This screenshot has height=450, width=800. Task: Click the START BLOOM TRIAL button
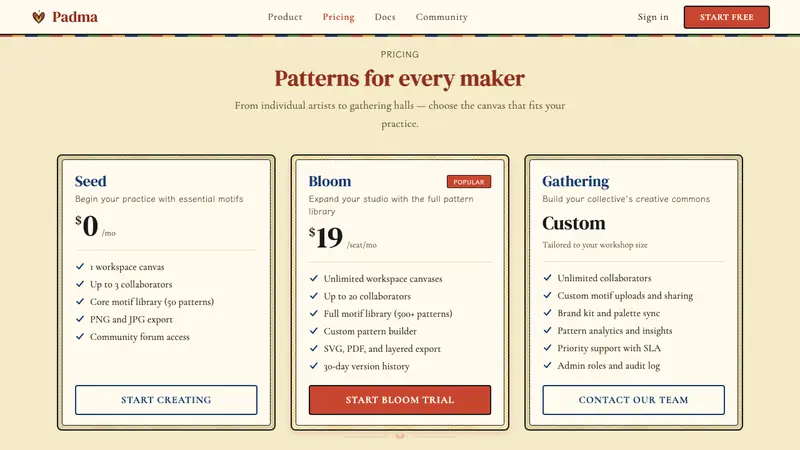click(399, 400)
